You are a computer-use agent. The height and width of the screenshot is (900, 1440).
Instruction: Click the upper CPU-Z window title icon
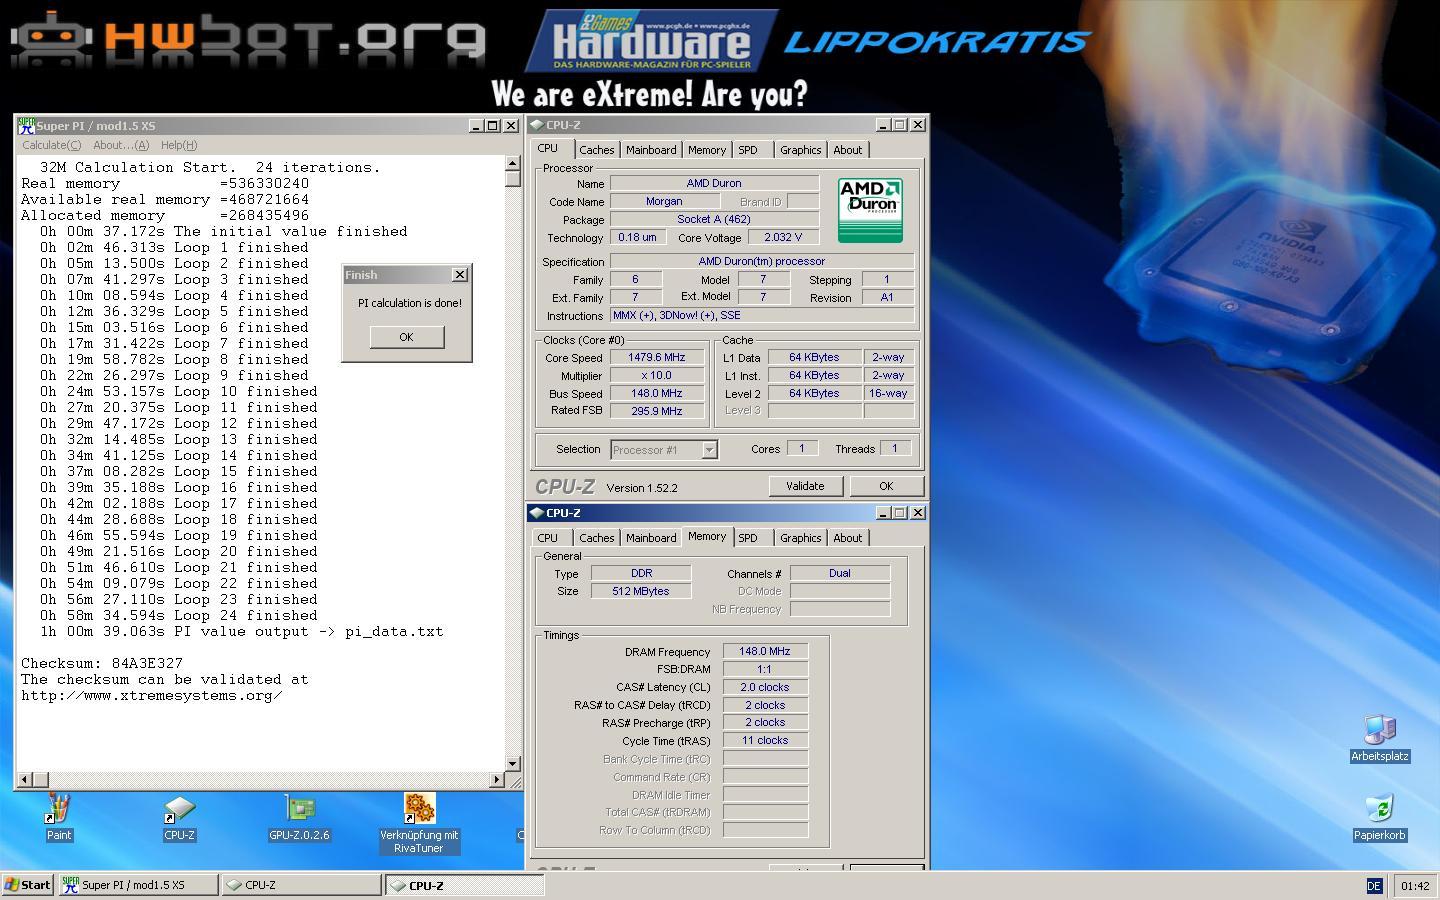point(537,125)
